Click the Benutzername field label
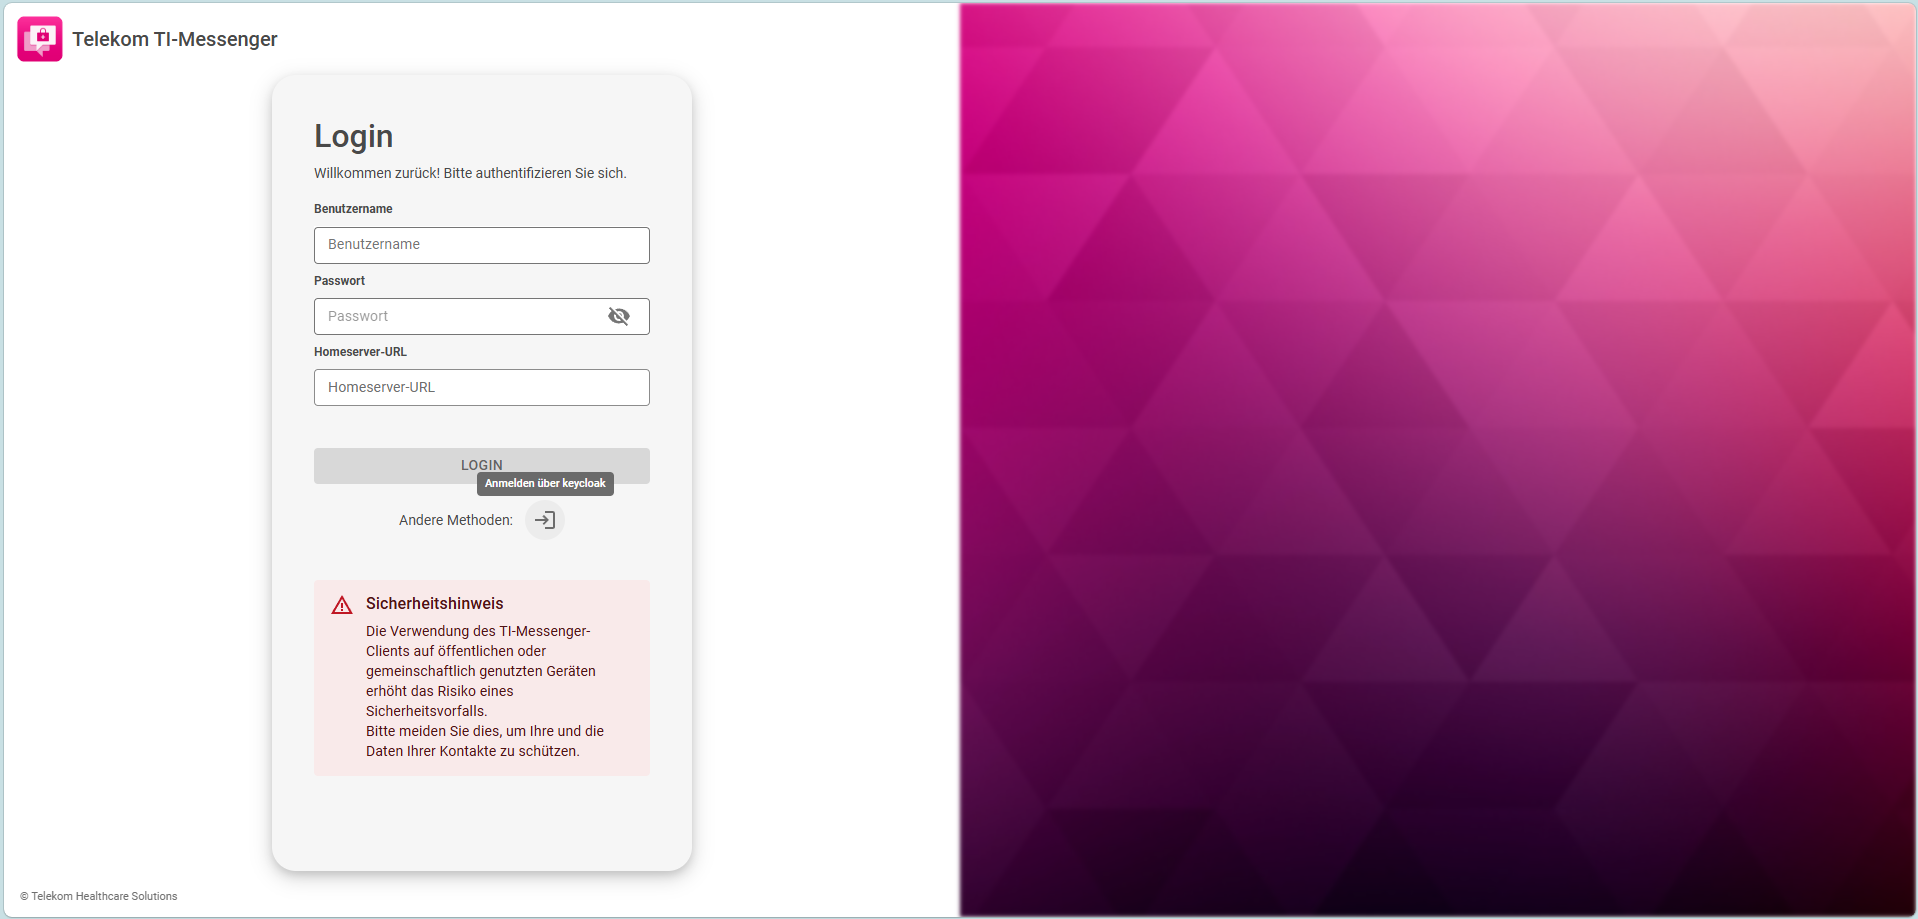 pyautogui.click(x=353, y=209)
